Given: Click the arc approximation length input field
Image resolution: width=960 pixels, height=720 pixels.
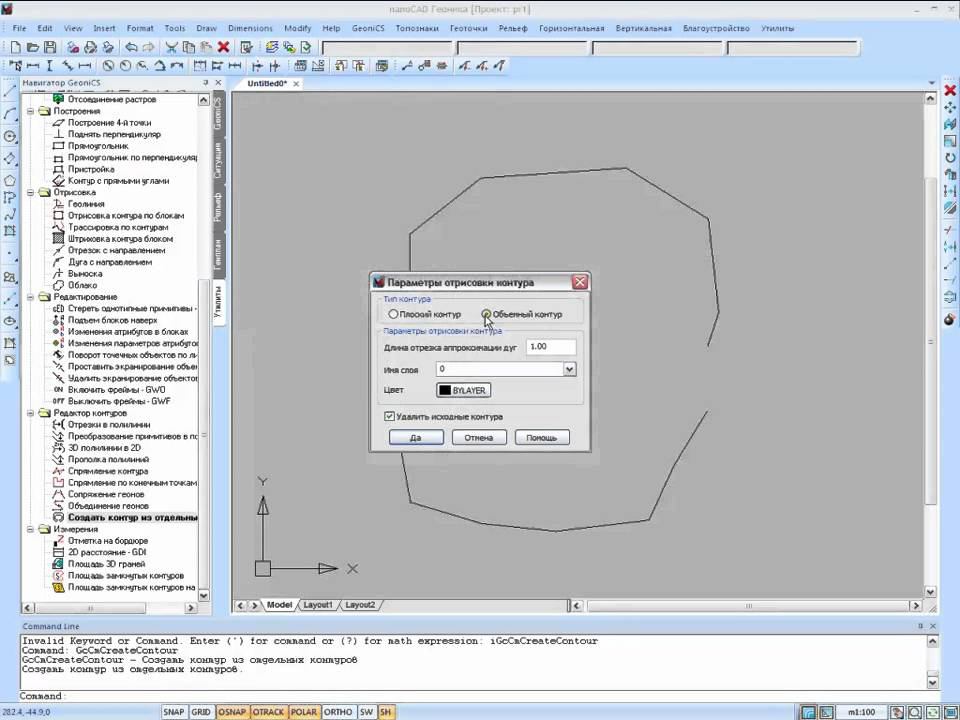Looking at the screenshot, I should (551, 346).
